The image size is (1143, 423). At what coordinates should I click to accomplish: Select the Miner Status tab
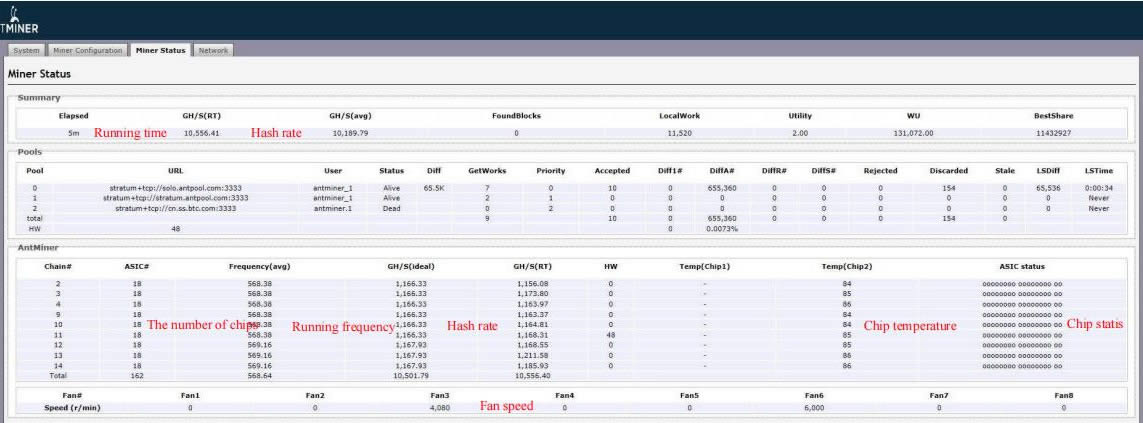coord(159,50)
